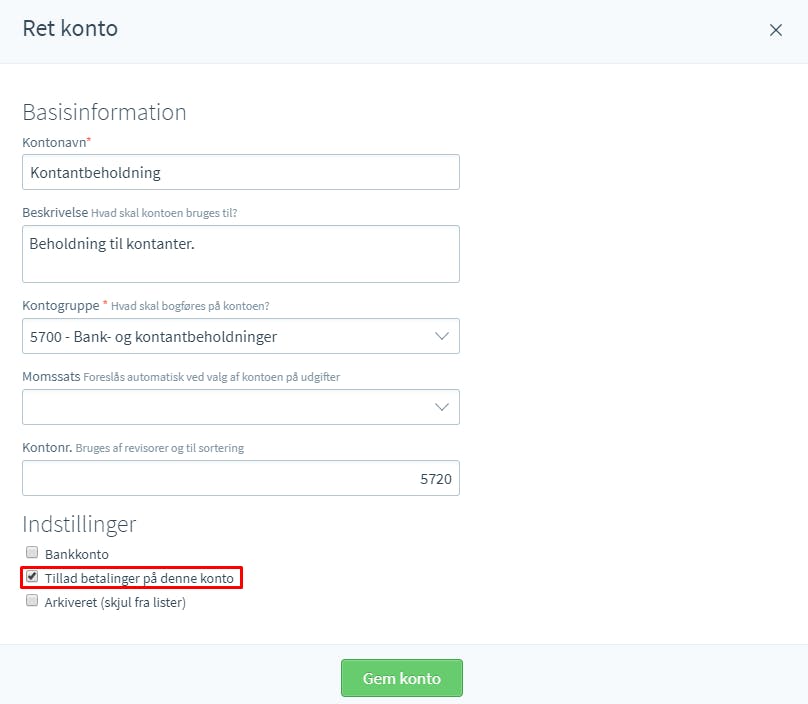Click the Kontonavn field label
Screen dimensions: 808x704
[54, 143]
